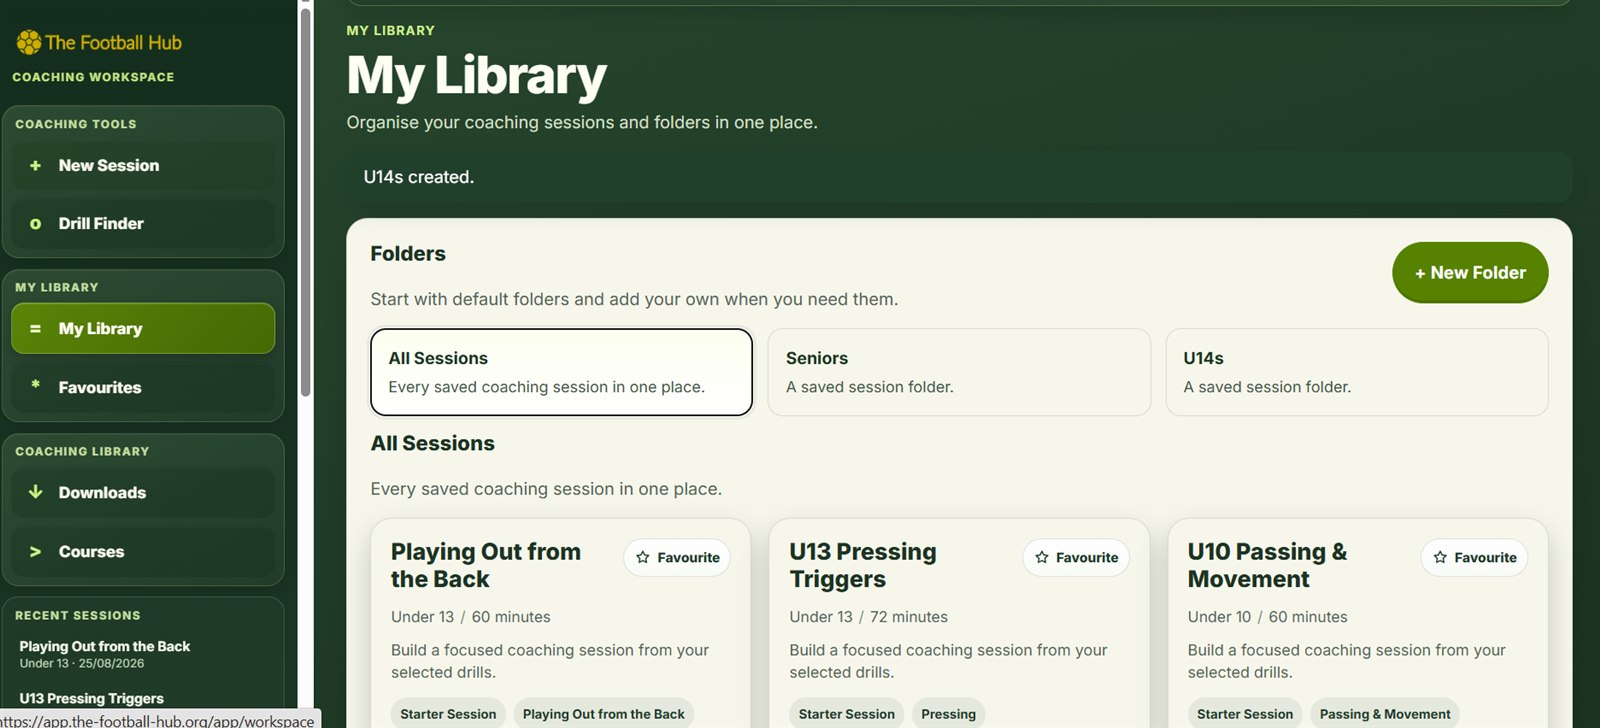
Task: Click the down-arrow icon beside Downloads
Action: tap(36, 492)
